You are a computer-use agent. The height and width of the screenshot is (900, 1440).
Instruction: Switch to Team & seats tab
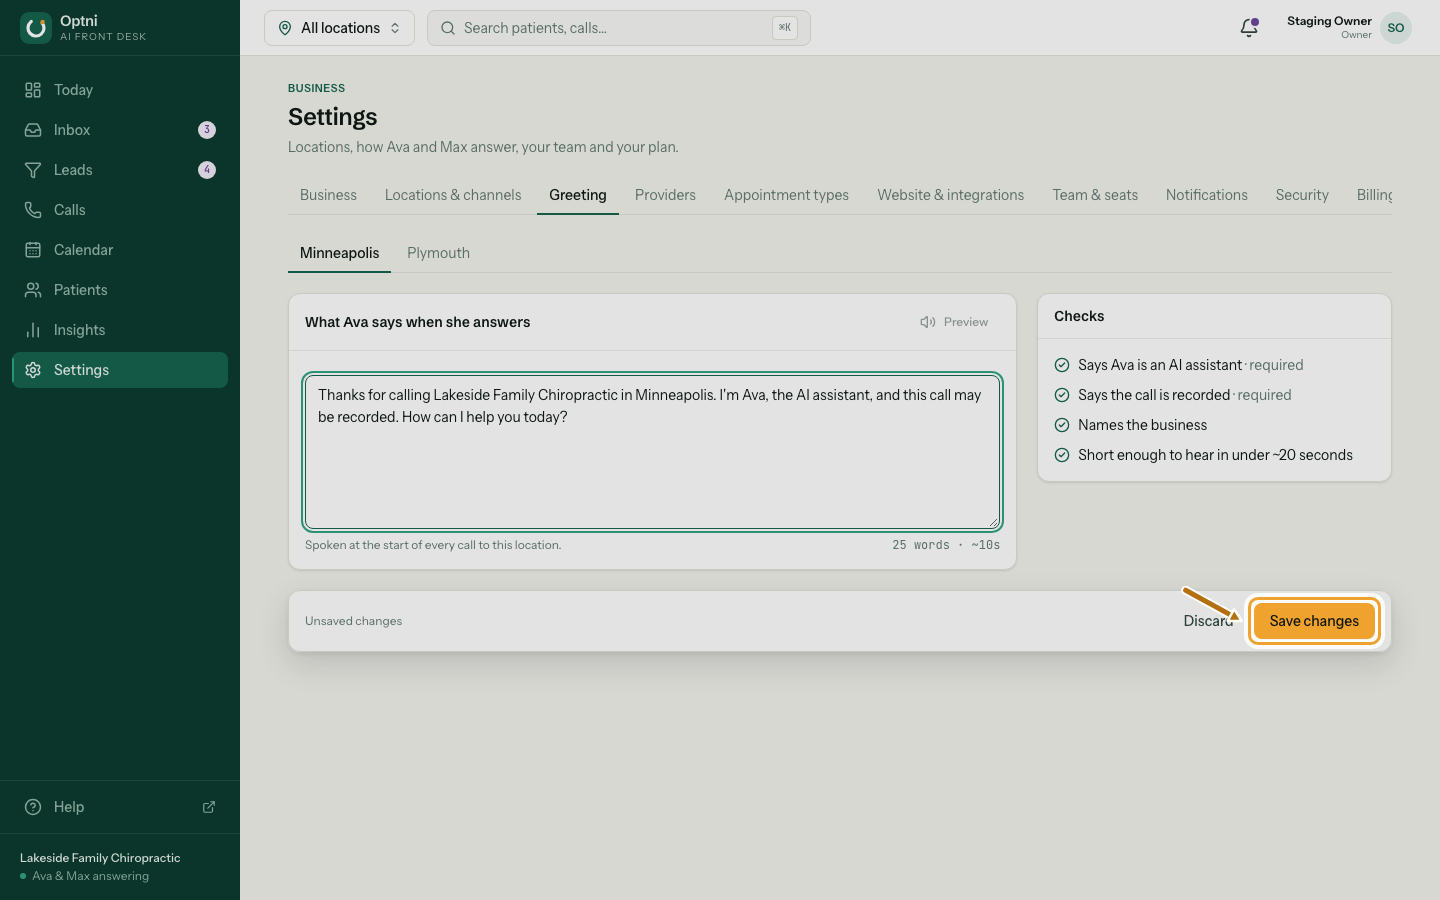click(x=1095, y=195)
